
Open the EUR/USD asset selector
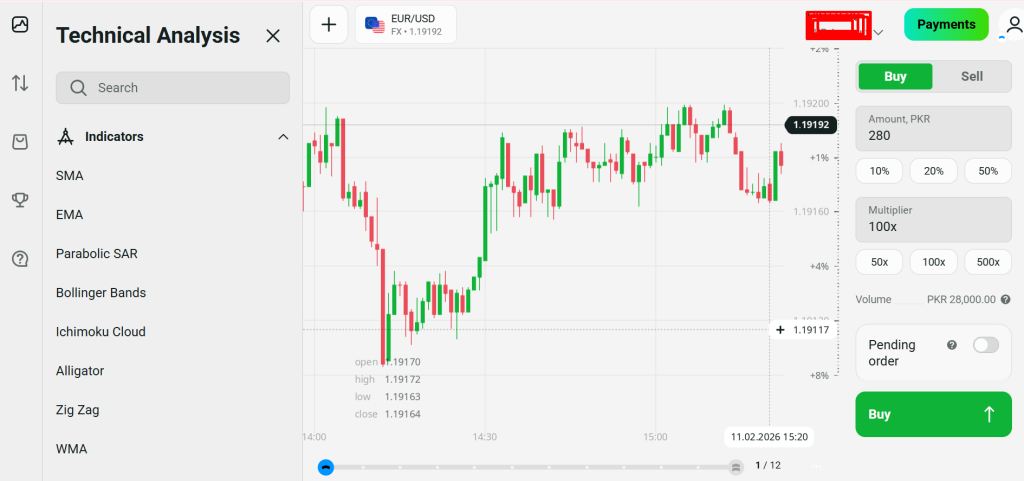click(x=406, y=25)
